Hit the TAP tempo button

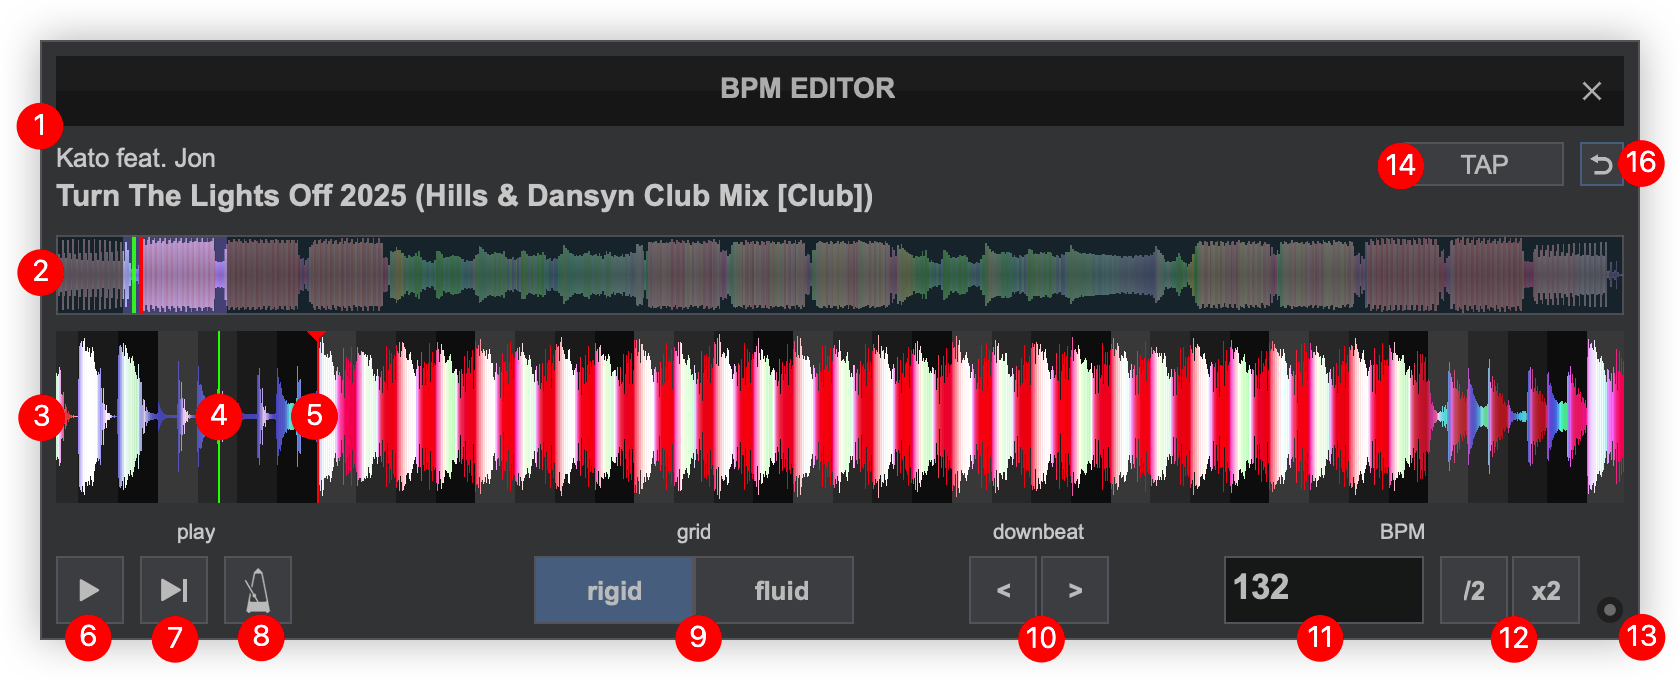pos(1483,164)
